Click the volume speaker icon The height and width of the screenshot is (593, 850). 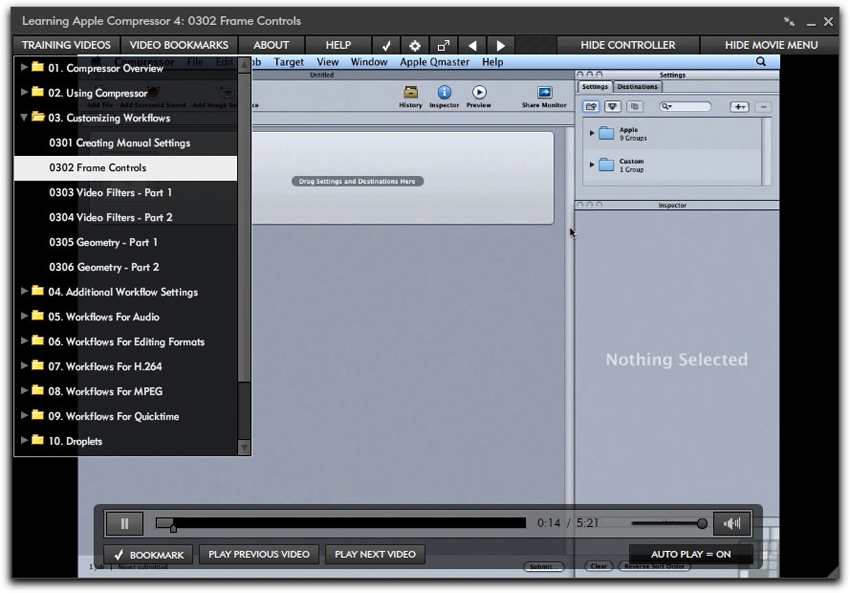pyautogui.click(x=732, y=523)
